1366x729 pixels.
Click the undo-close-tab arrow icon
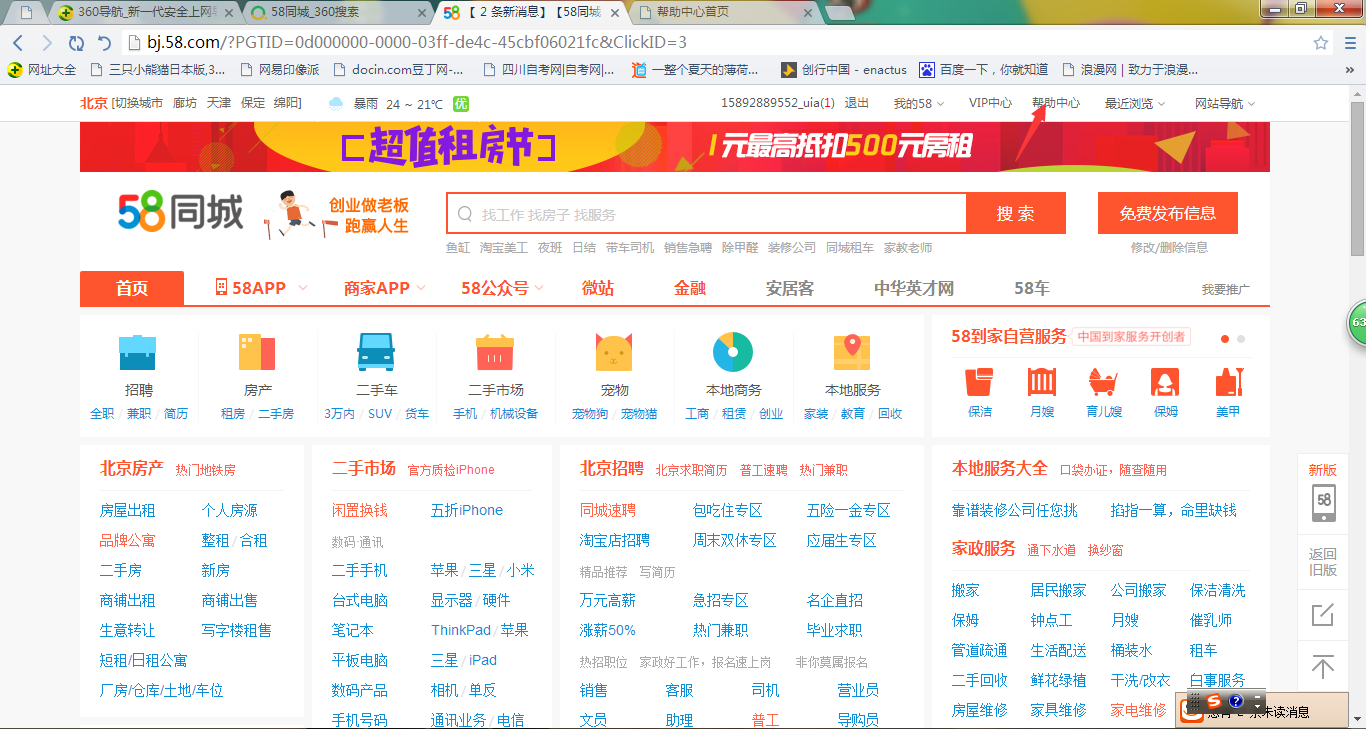104,43
